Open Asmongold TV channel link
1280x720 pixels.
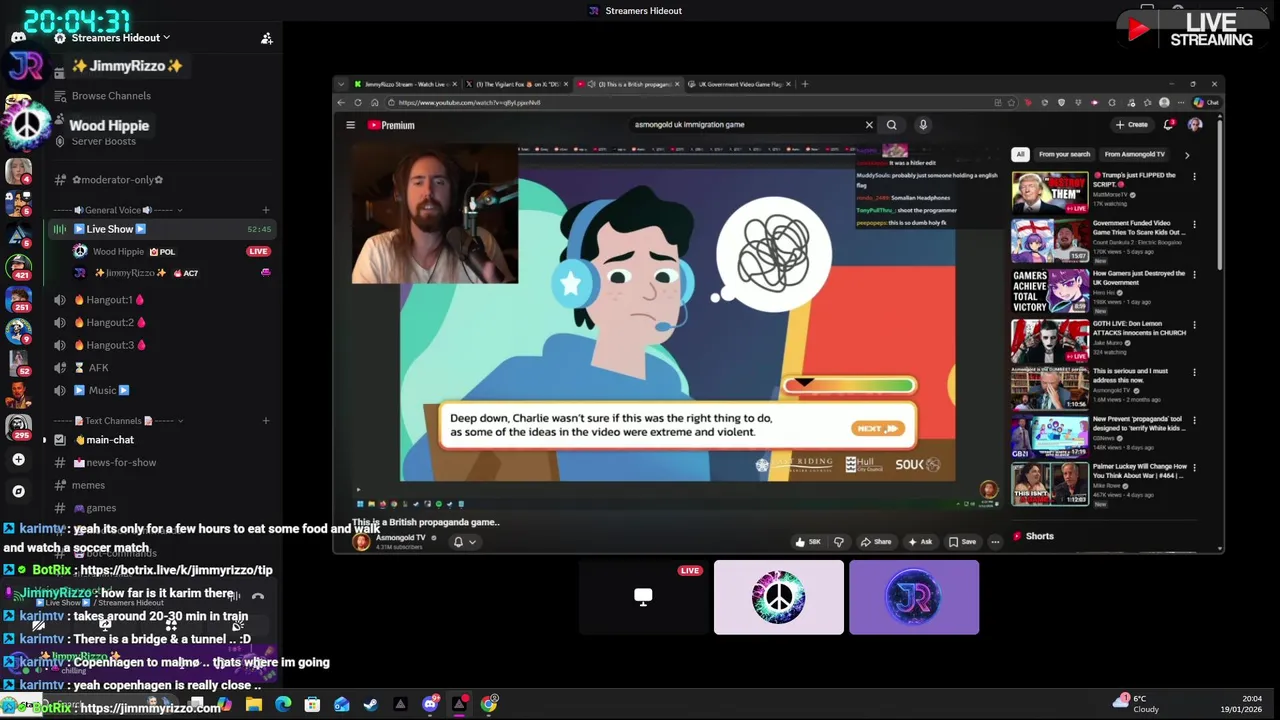(401, 538)
